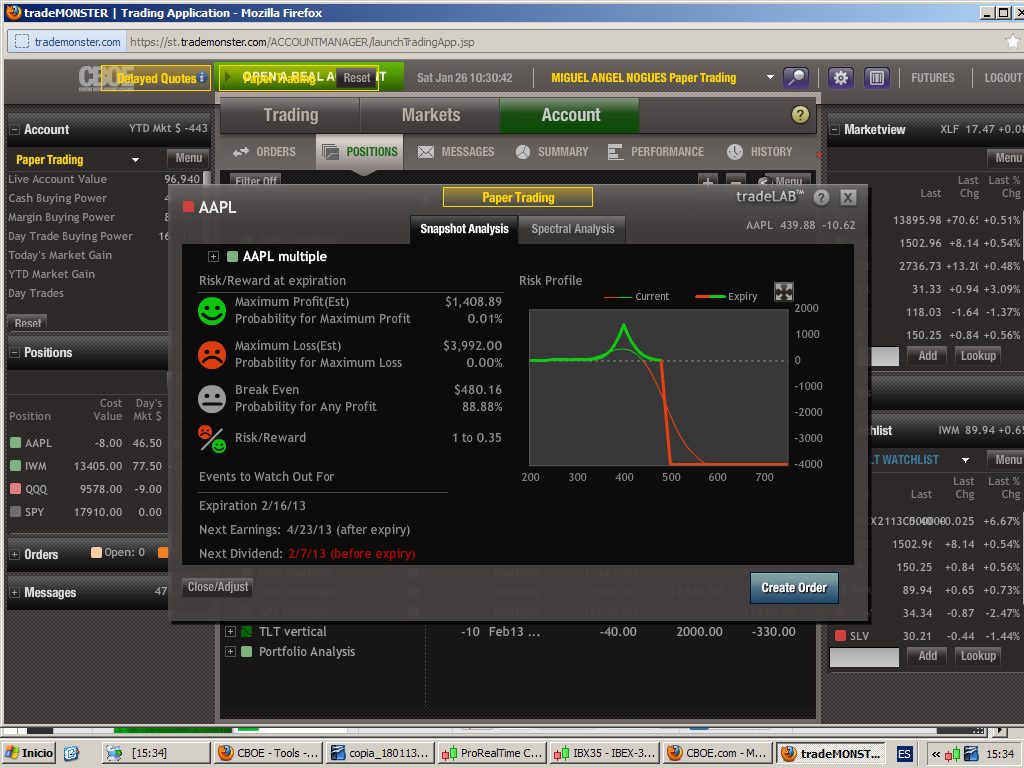1024x768 pixels.
Task: Click Lookup button in Marketview panel
Action: tap(978, 356)
